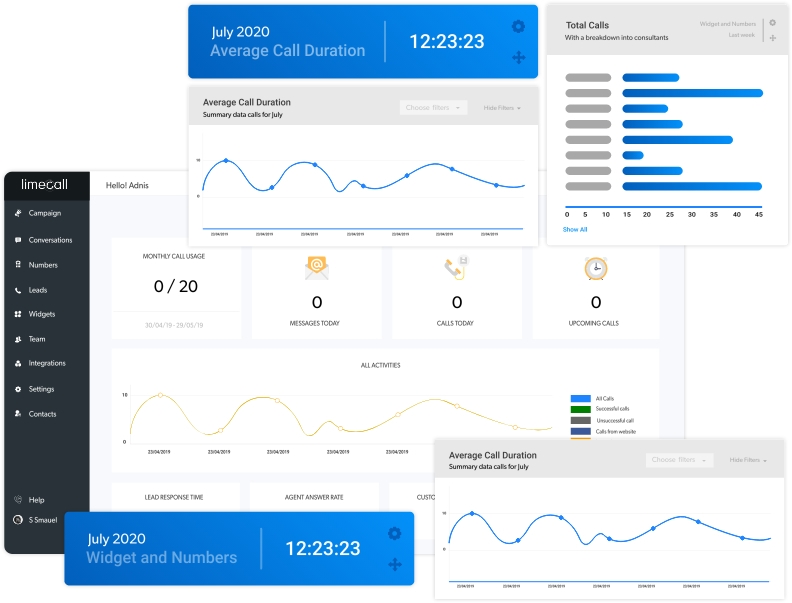
Task: Click Help link in sidebar
Action: pos(36,500)
